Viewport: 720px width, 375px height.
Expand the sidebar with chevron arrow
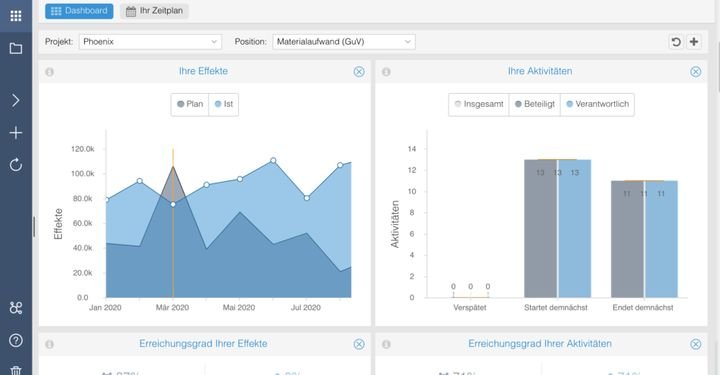16,101
